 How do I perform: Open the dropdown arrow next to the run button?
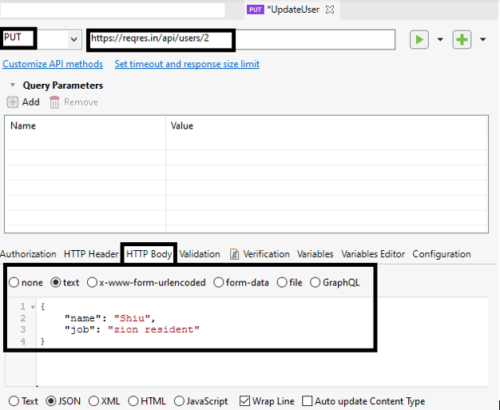point(440,40)
